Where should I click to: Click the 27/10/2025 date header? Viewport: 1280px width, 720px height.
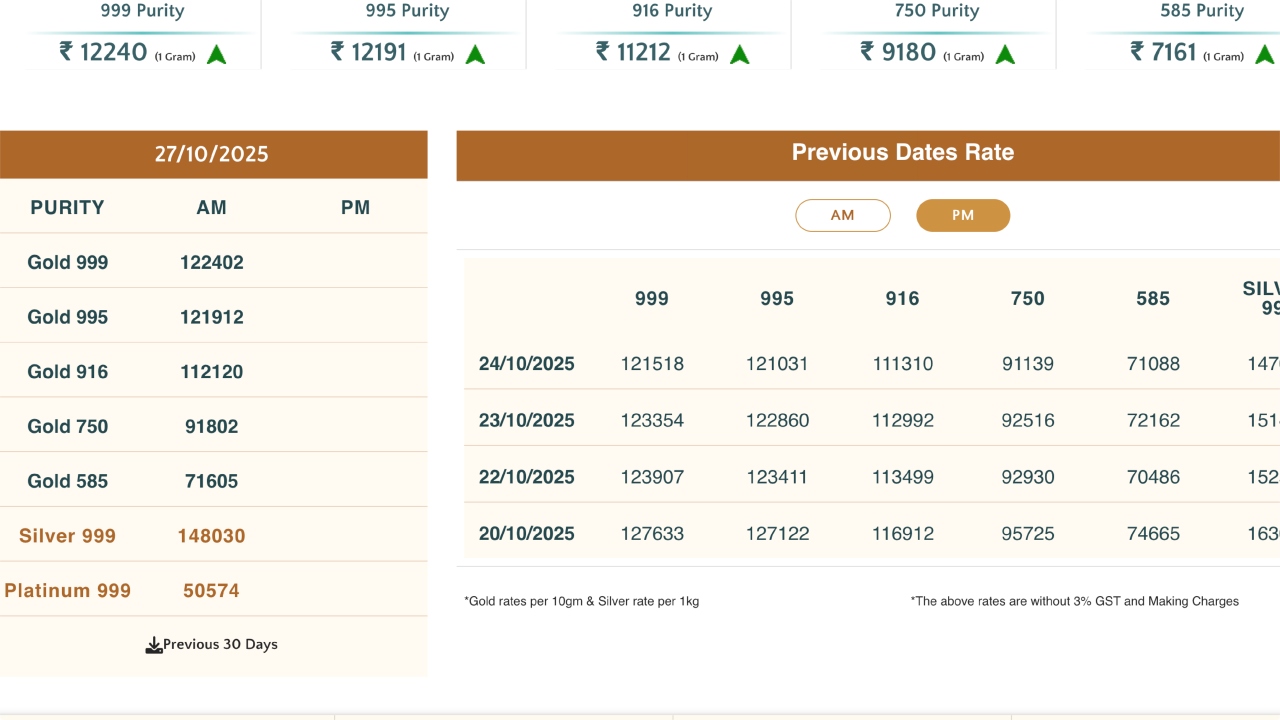pyautogui.click(x=211, y=154)
